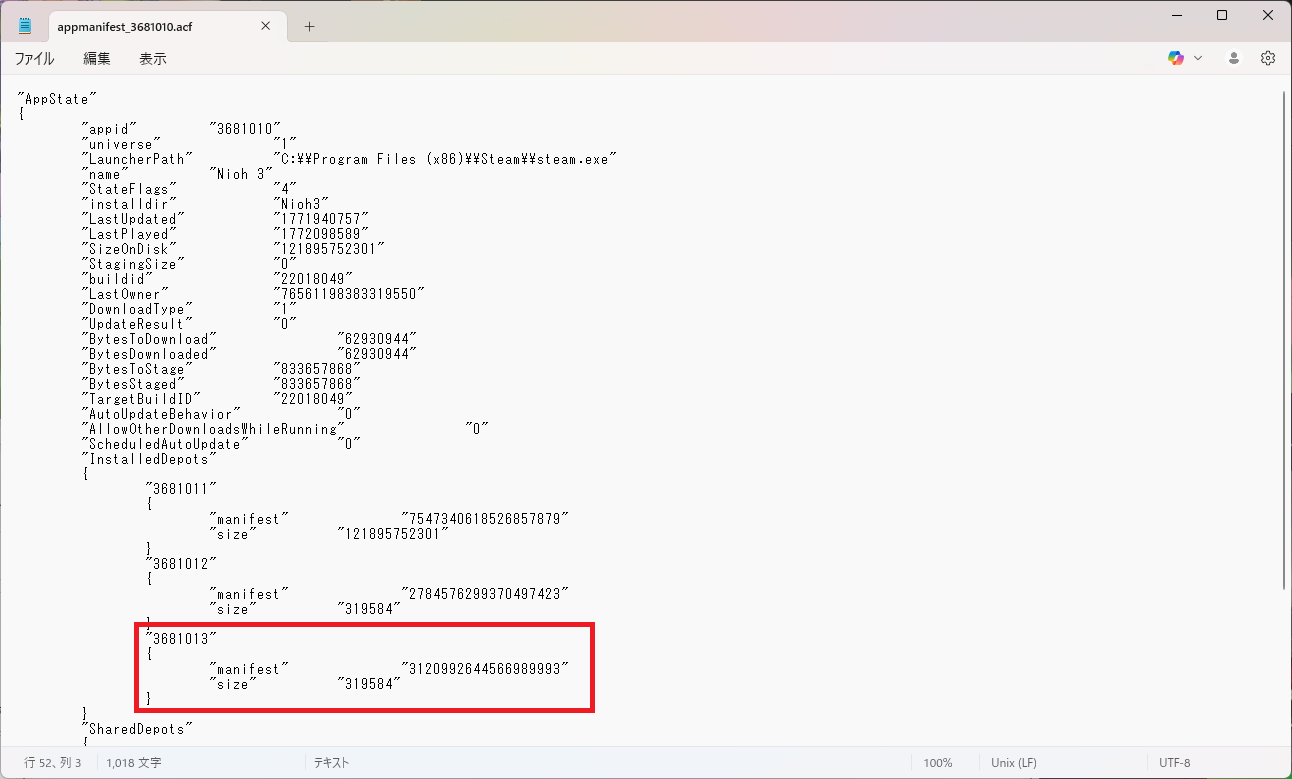Open the 表示 menu

(x=152, y=59)
